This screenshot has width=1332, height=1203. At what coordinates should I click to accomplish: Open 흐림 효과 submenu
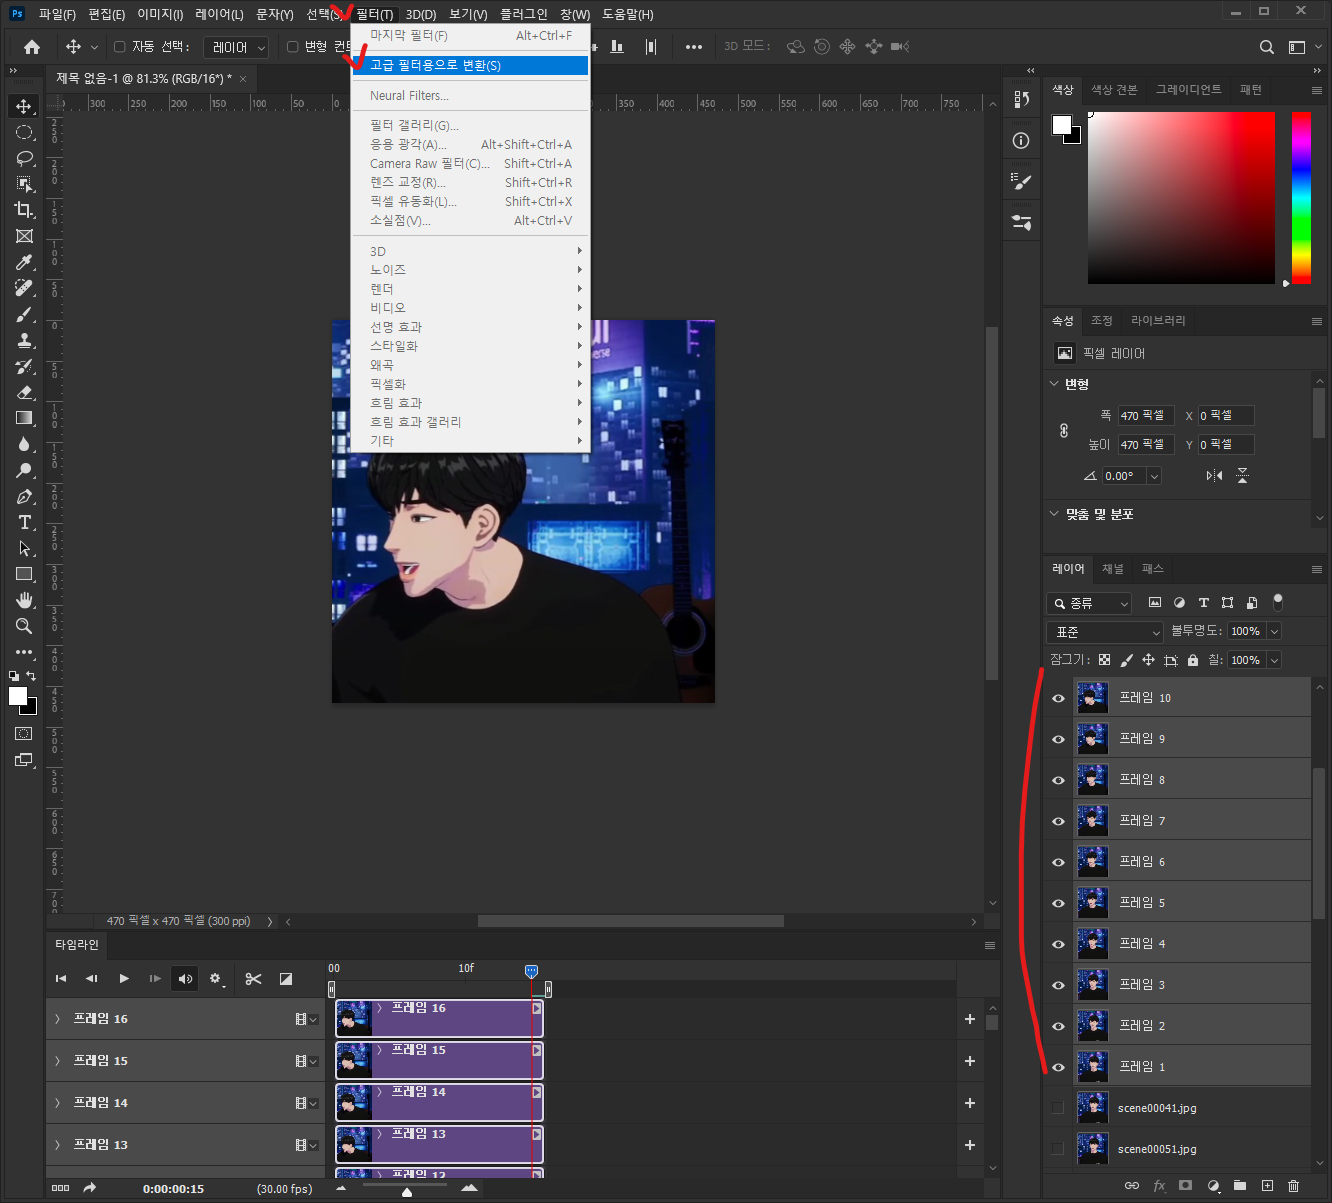click(x=470, y=403)
